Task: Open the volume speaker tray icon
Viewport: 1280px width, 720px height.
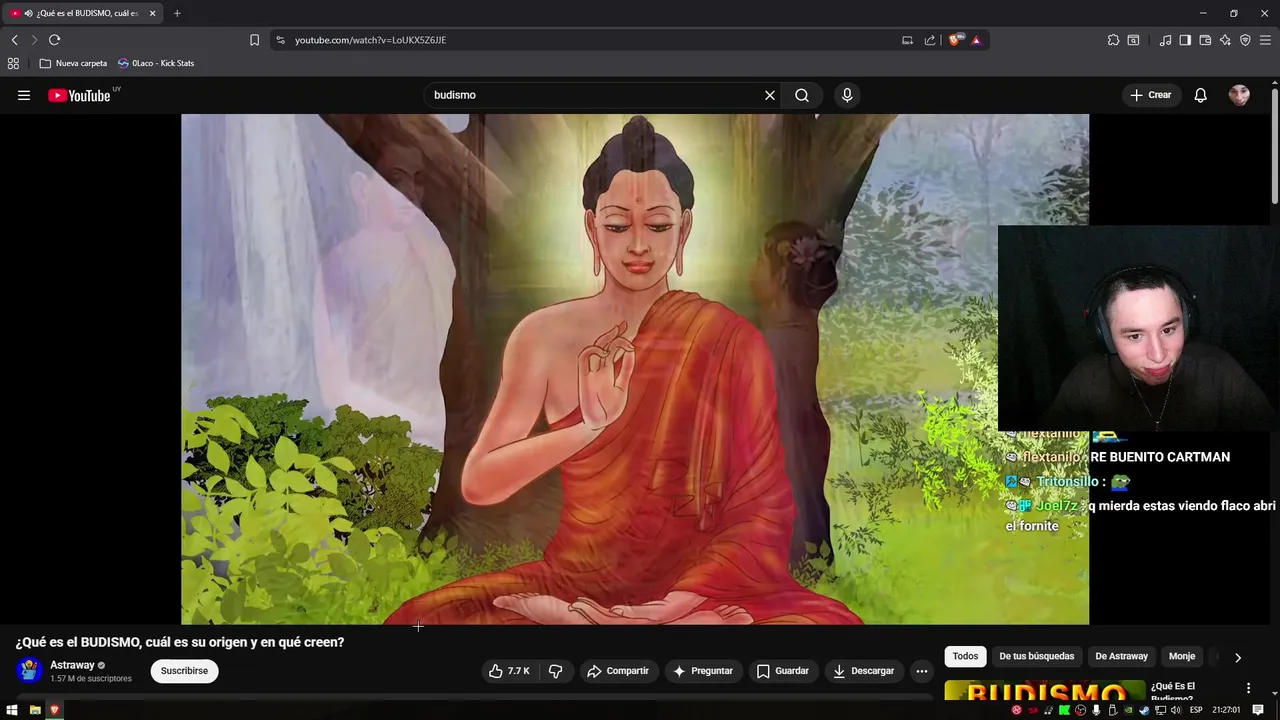Action: click(1176, 710)
